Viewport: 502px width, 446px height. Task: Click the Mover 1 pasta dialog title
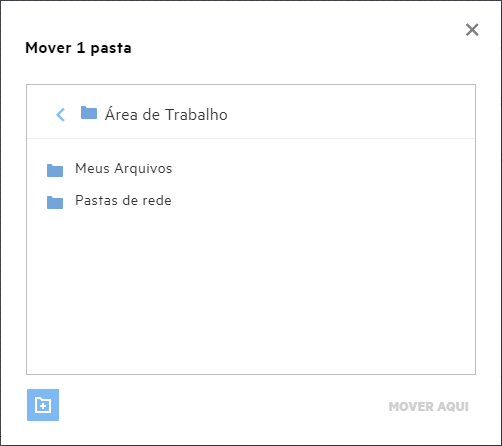[x=78, y=48]
